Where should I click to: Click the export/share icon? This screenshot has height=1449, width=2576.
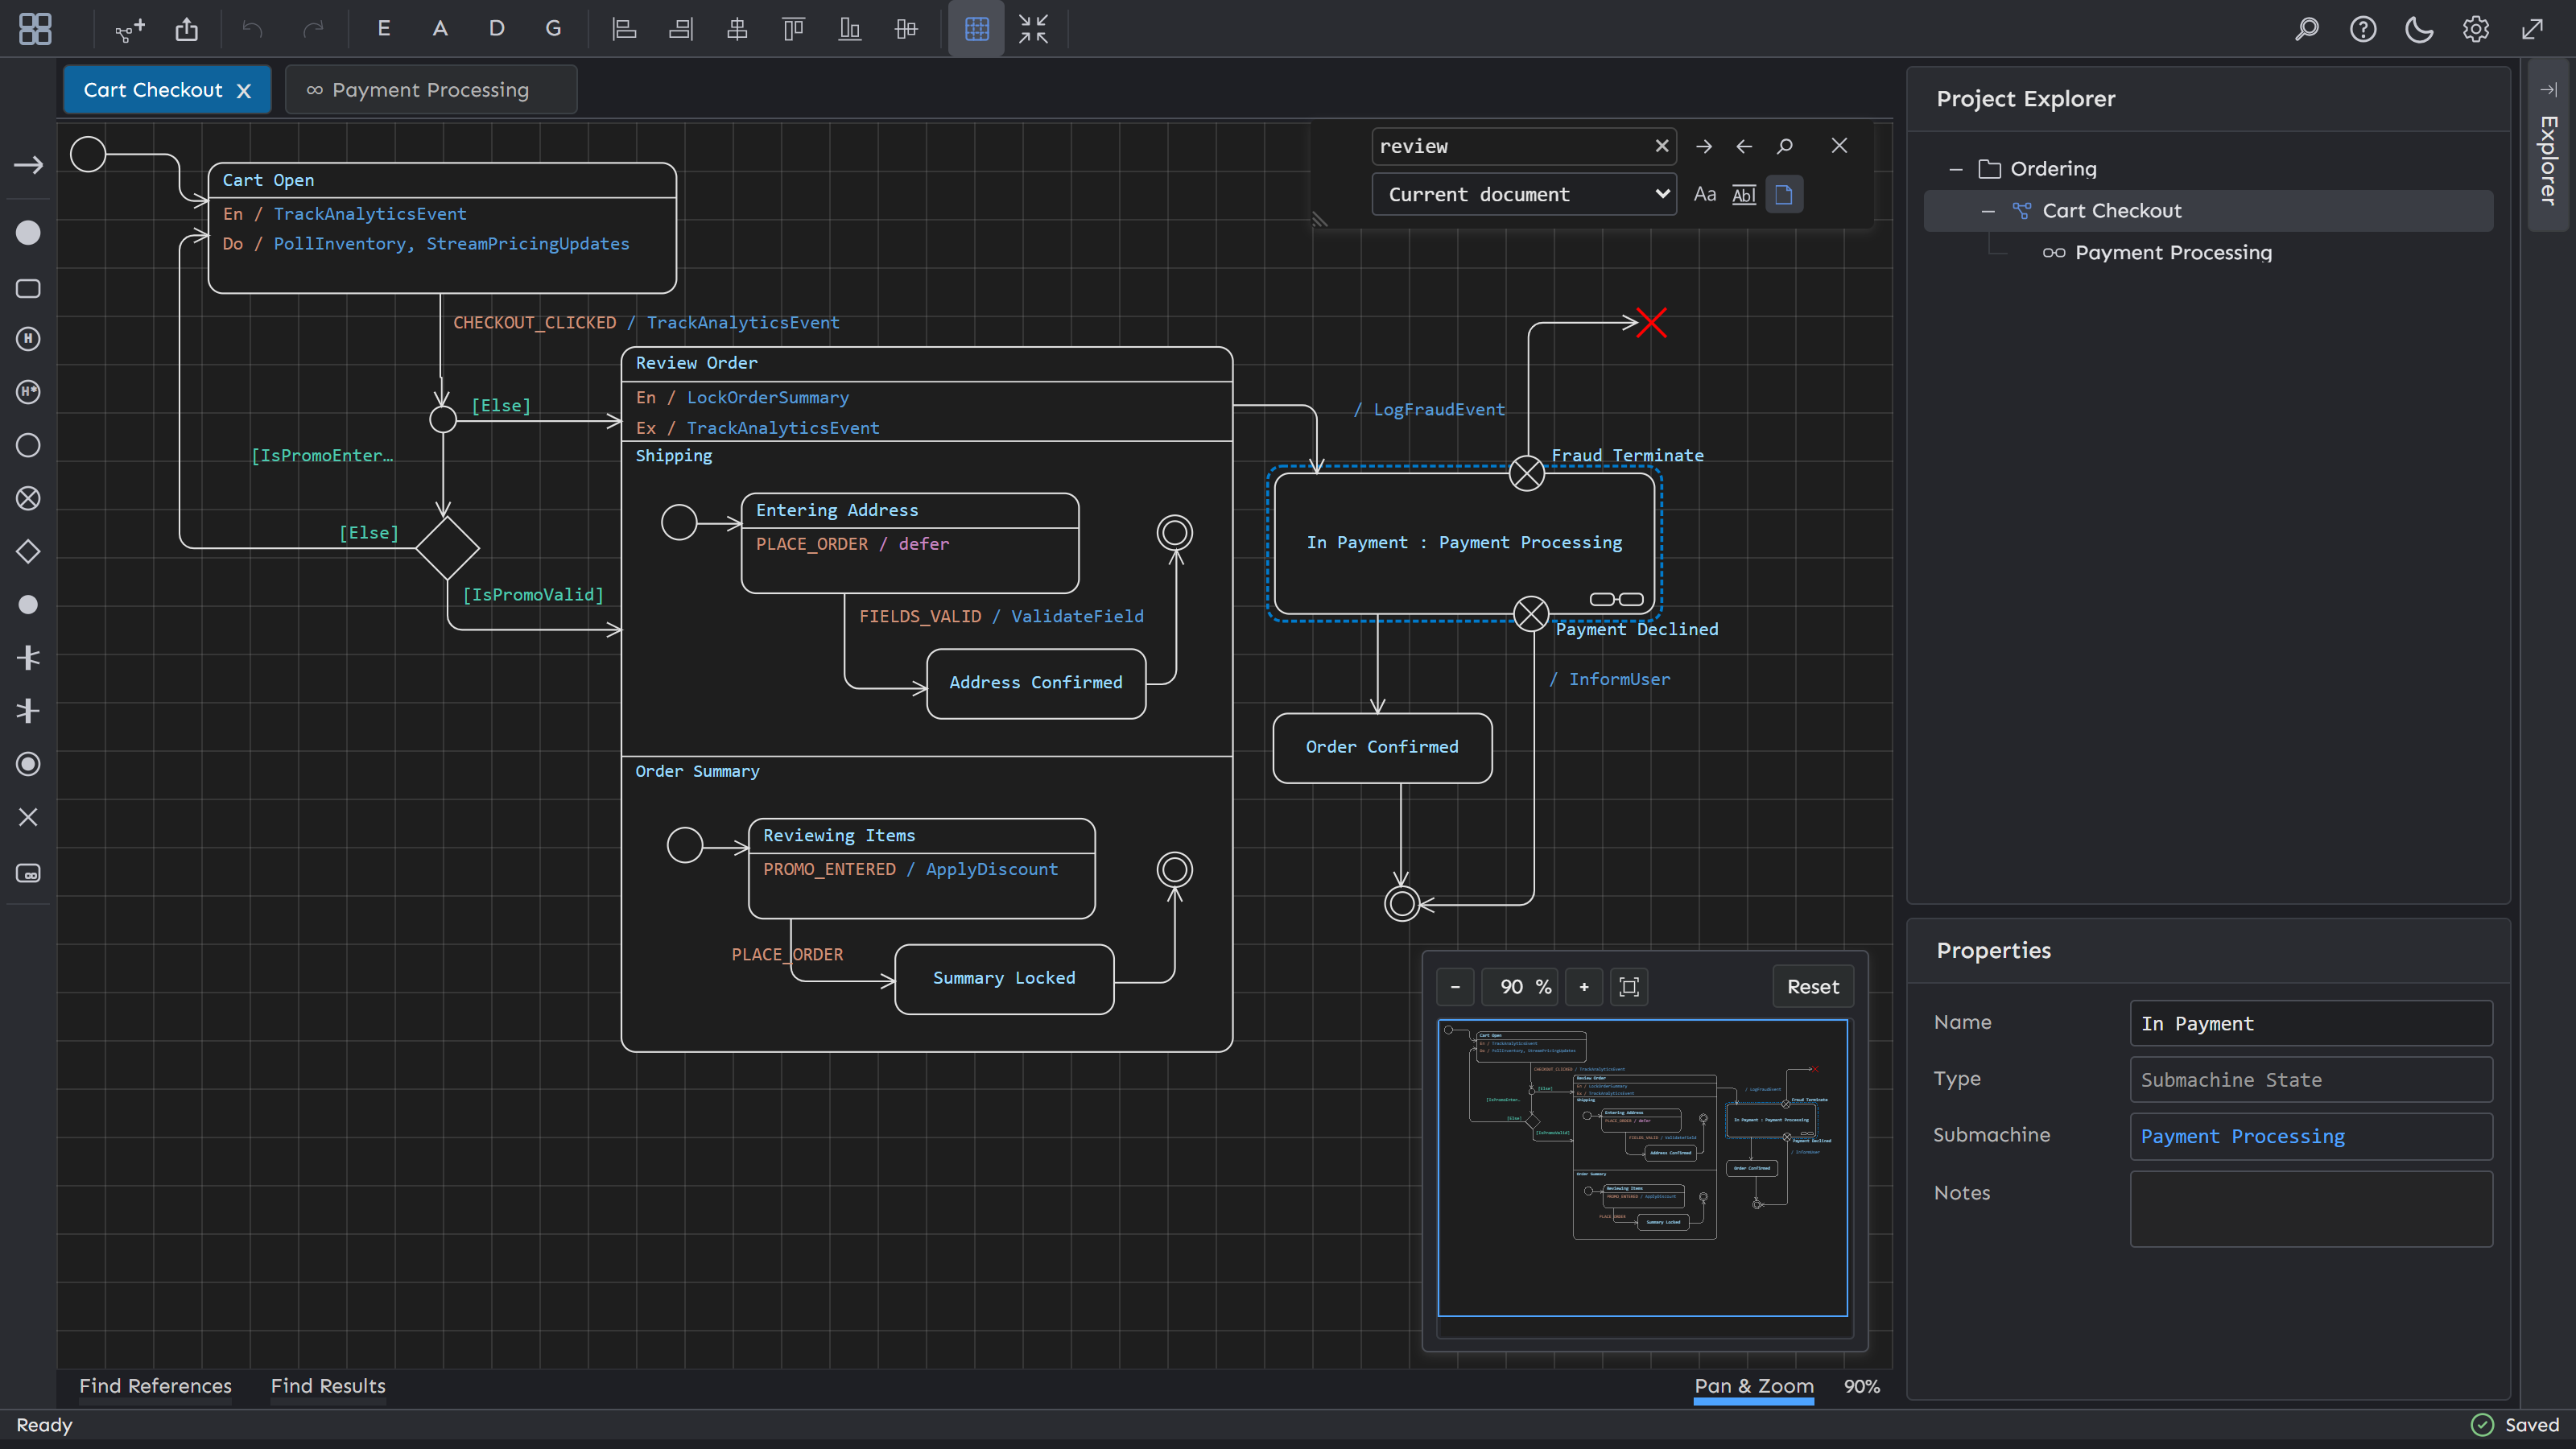[x=187, y=29]
